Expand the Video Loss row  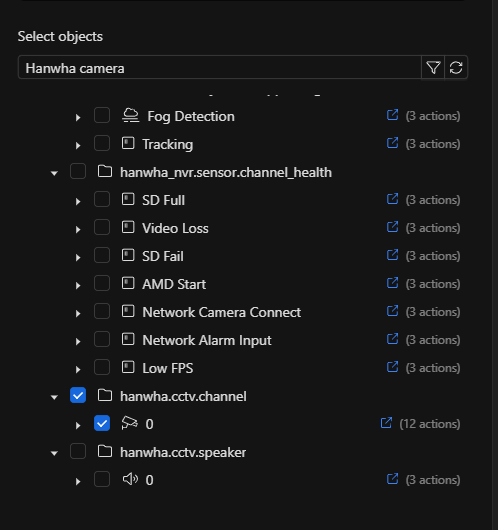coord(78,230)
